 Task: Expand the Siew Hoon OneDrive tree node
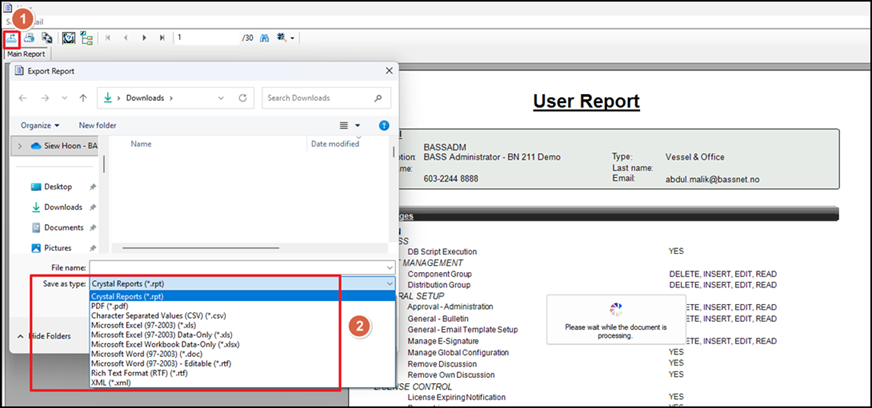click(x=21, y=146)
